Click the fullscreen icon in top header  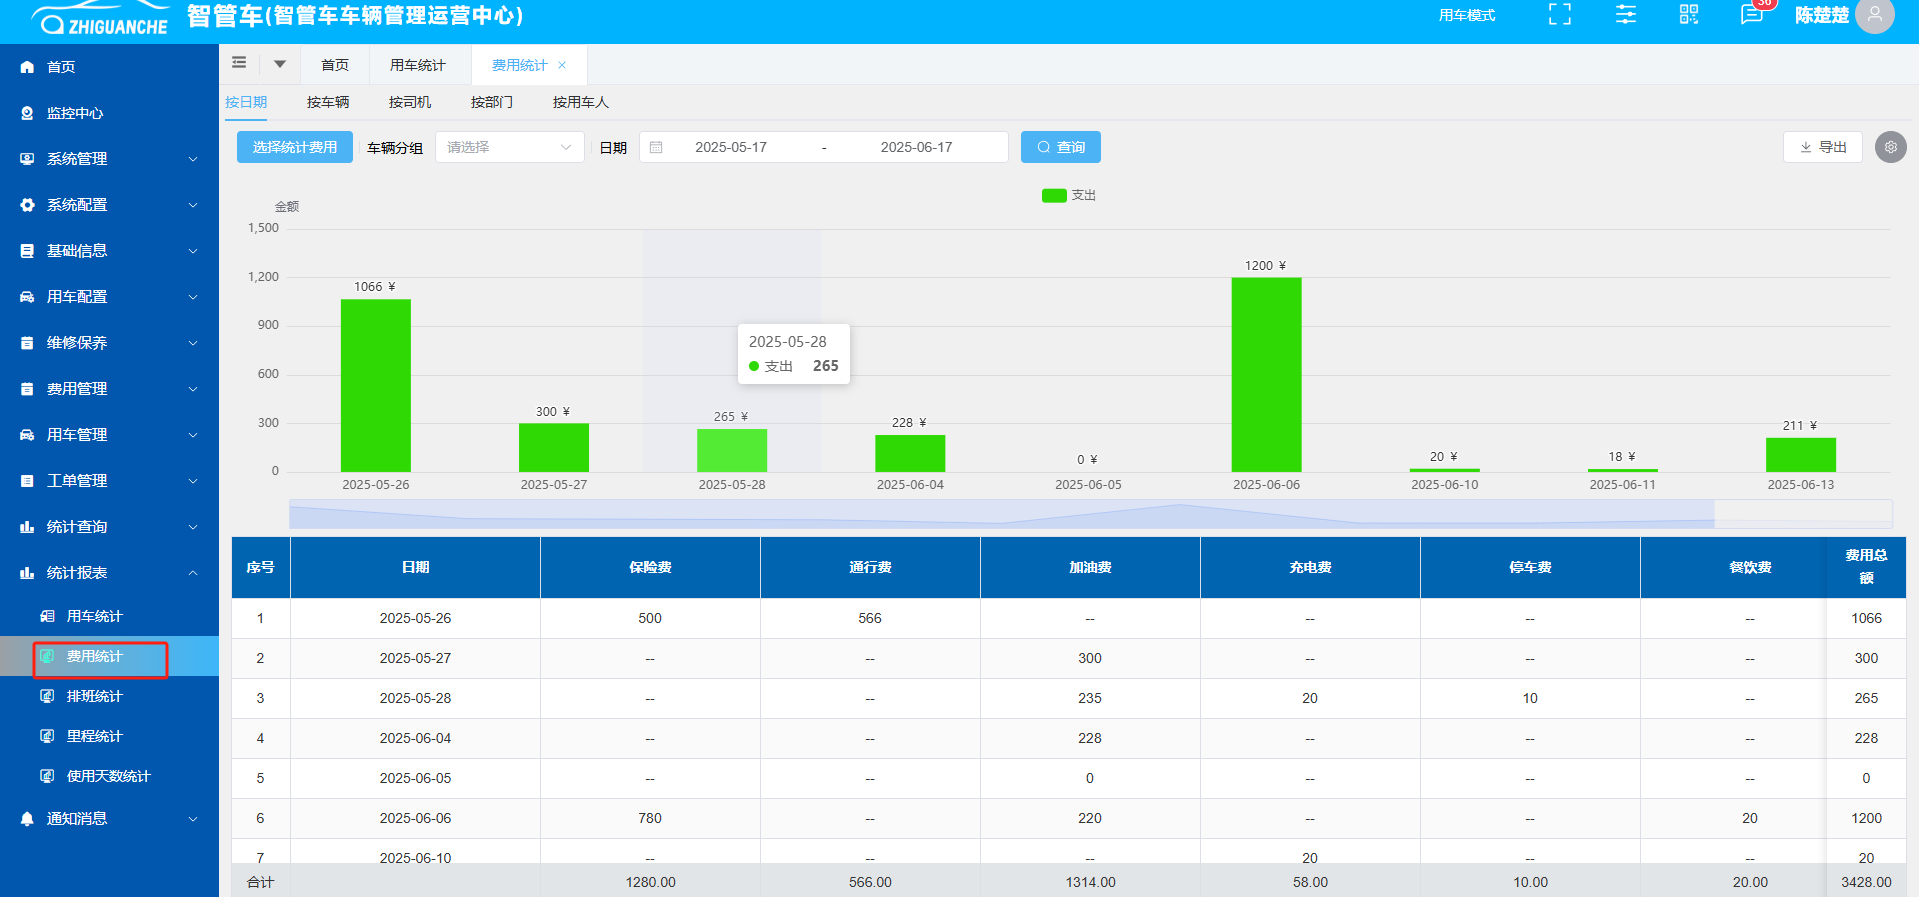pyautogui.click(x=1559, y=14)
